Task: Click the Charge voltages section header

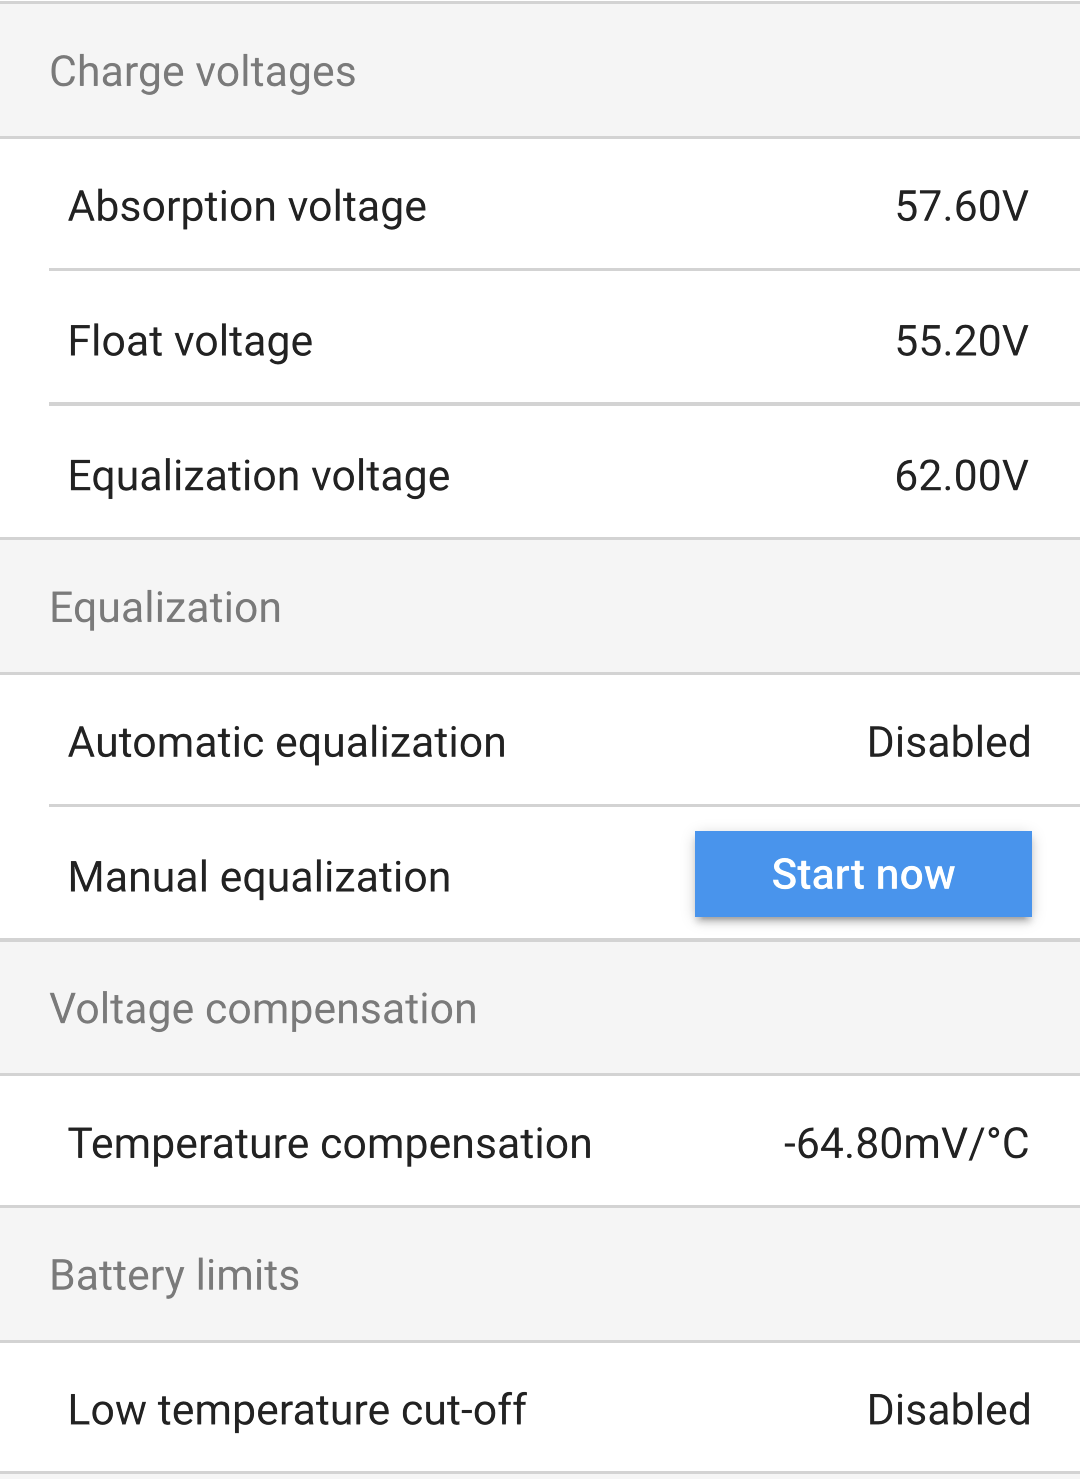Action: [203, 72]
